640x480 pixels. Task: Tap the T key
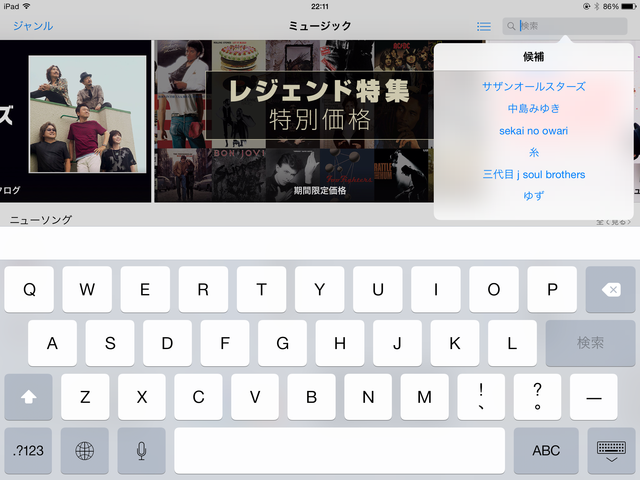point(261,289)
